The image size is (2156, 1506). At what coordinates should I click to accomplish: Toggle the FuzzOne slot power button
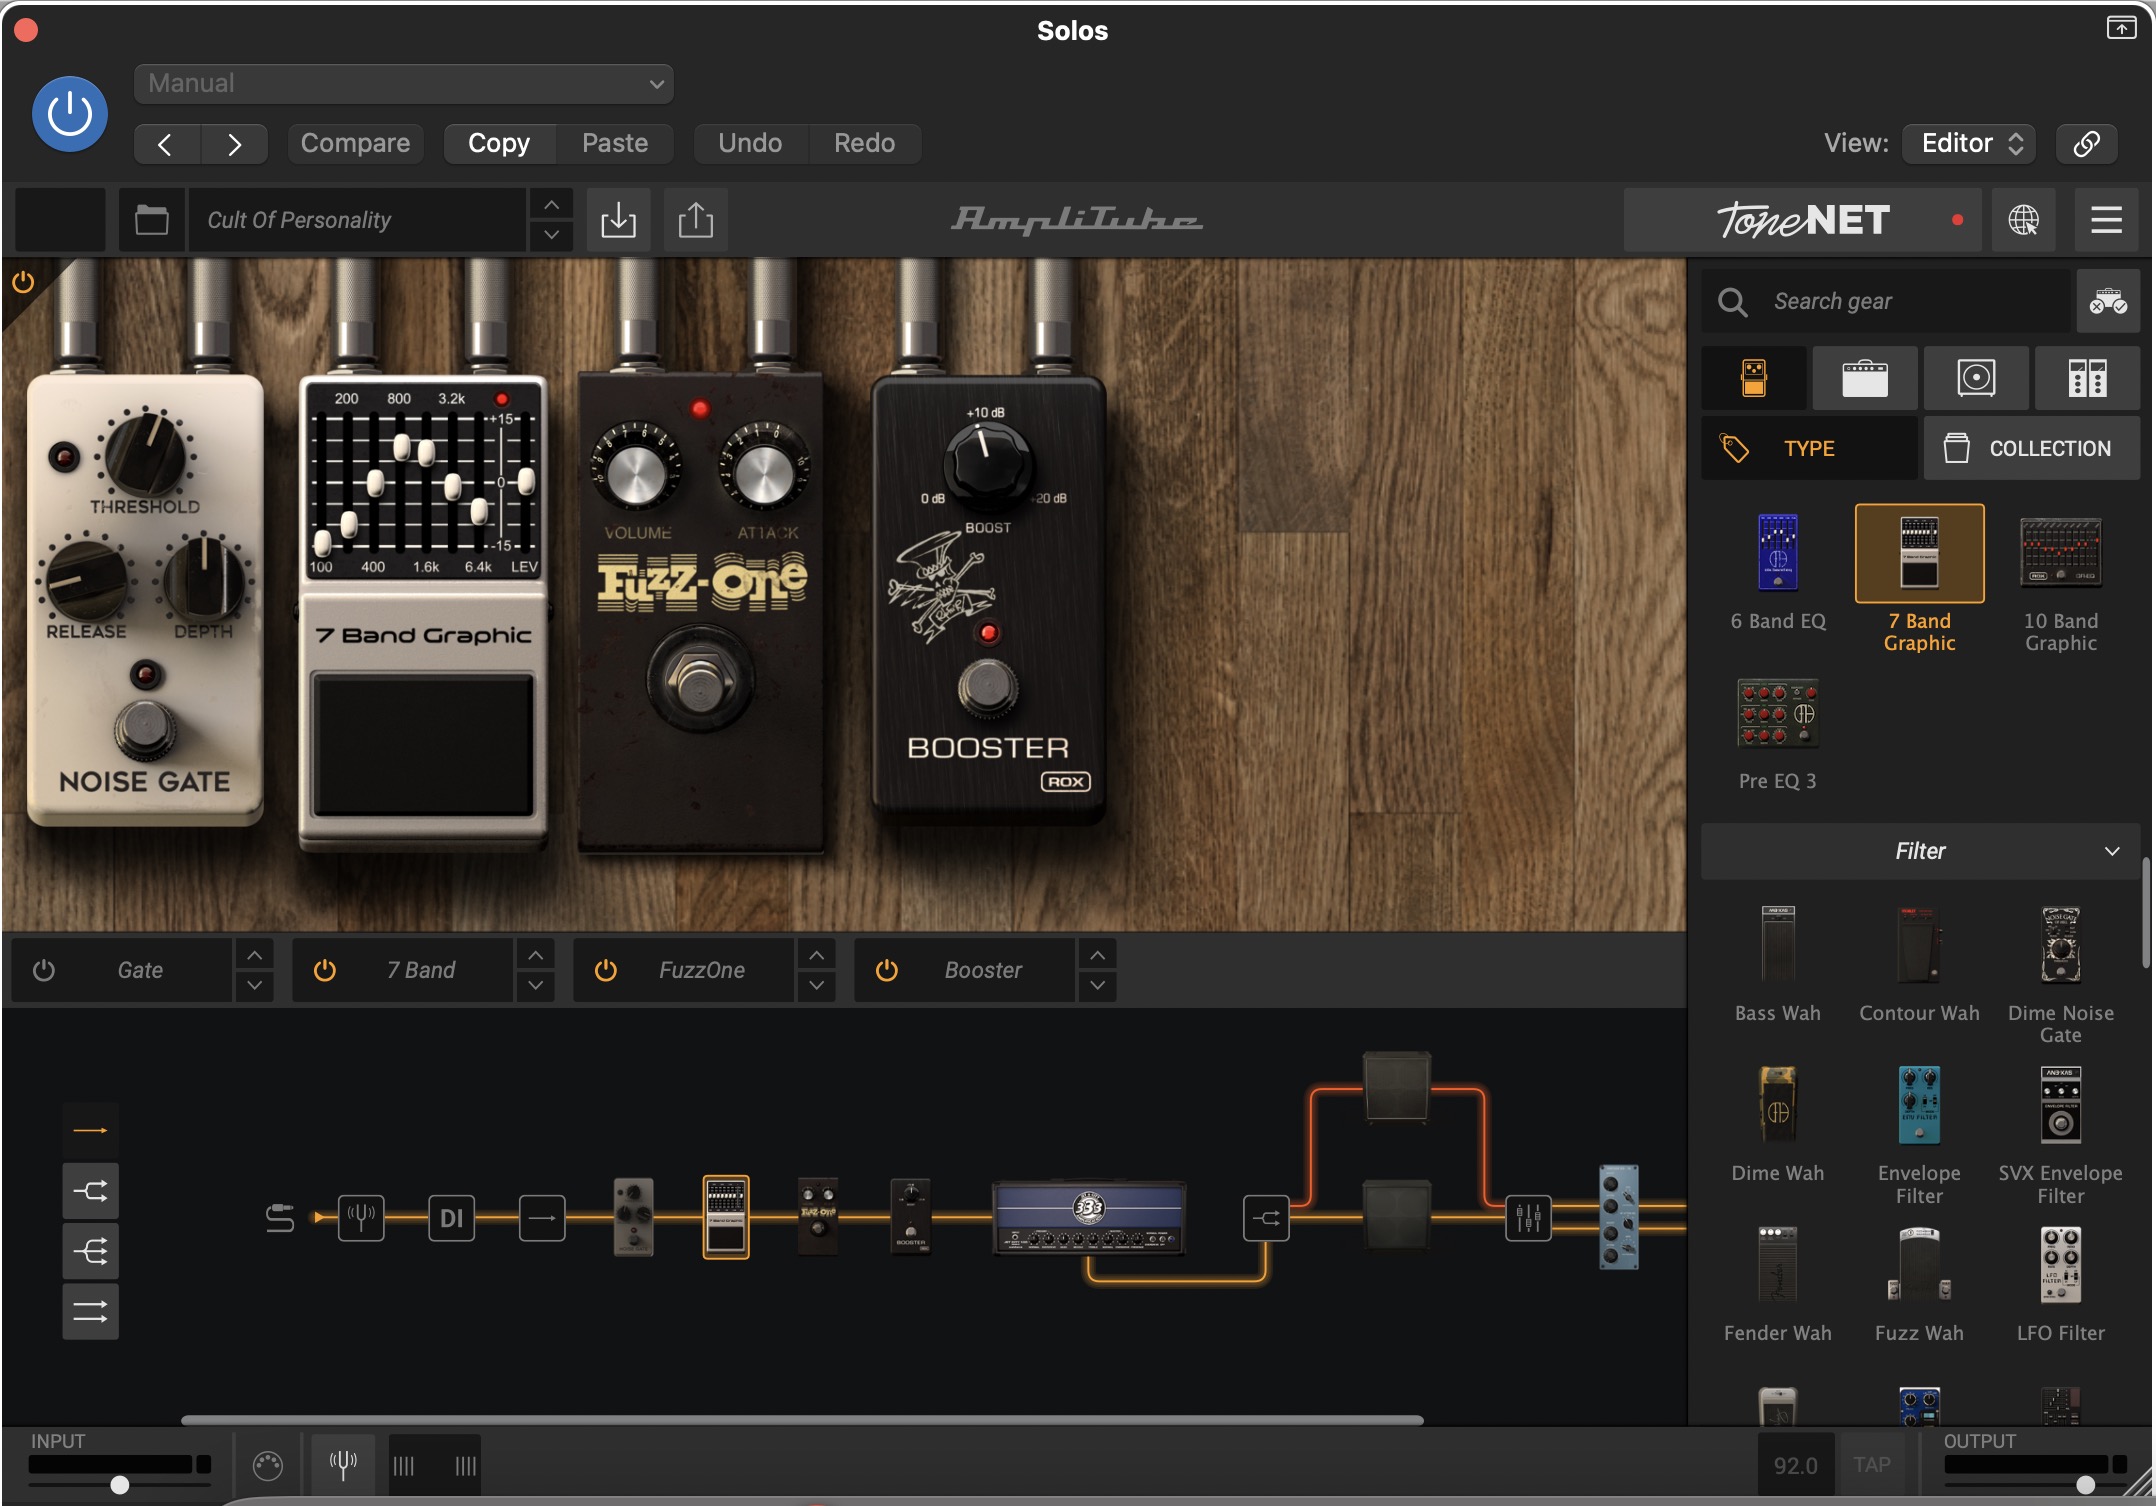pyautogui.click(x=606, y=970)
